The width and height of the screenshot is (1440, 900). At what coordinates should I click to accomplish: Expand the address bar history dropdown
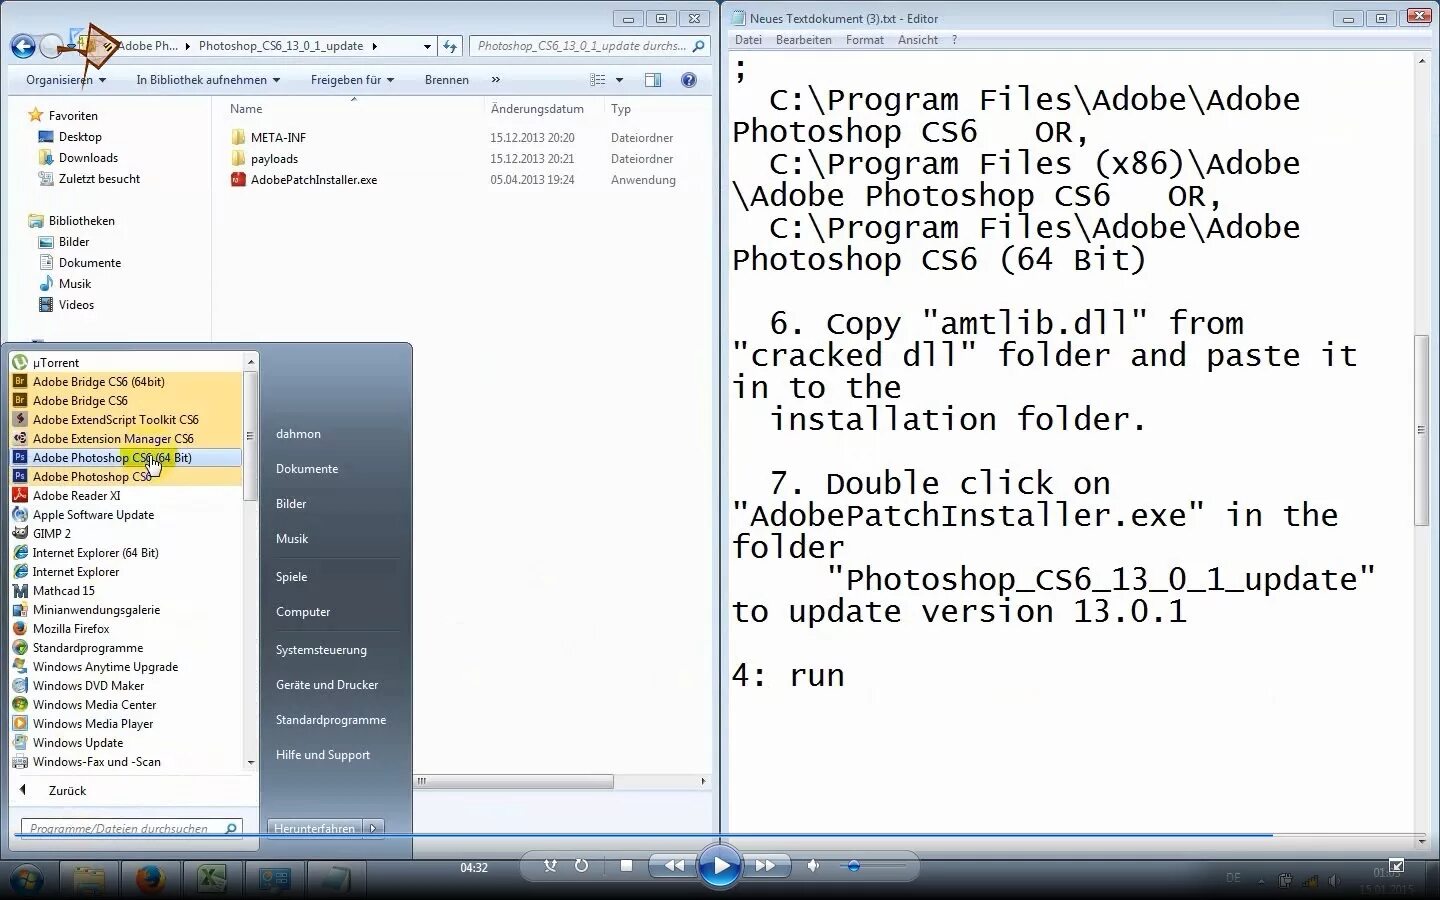[427, 46]
